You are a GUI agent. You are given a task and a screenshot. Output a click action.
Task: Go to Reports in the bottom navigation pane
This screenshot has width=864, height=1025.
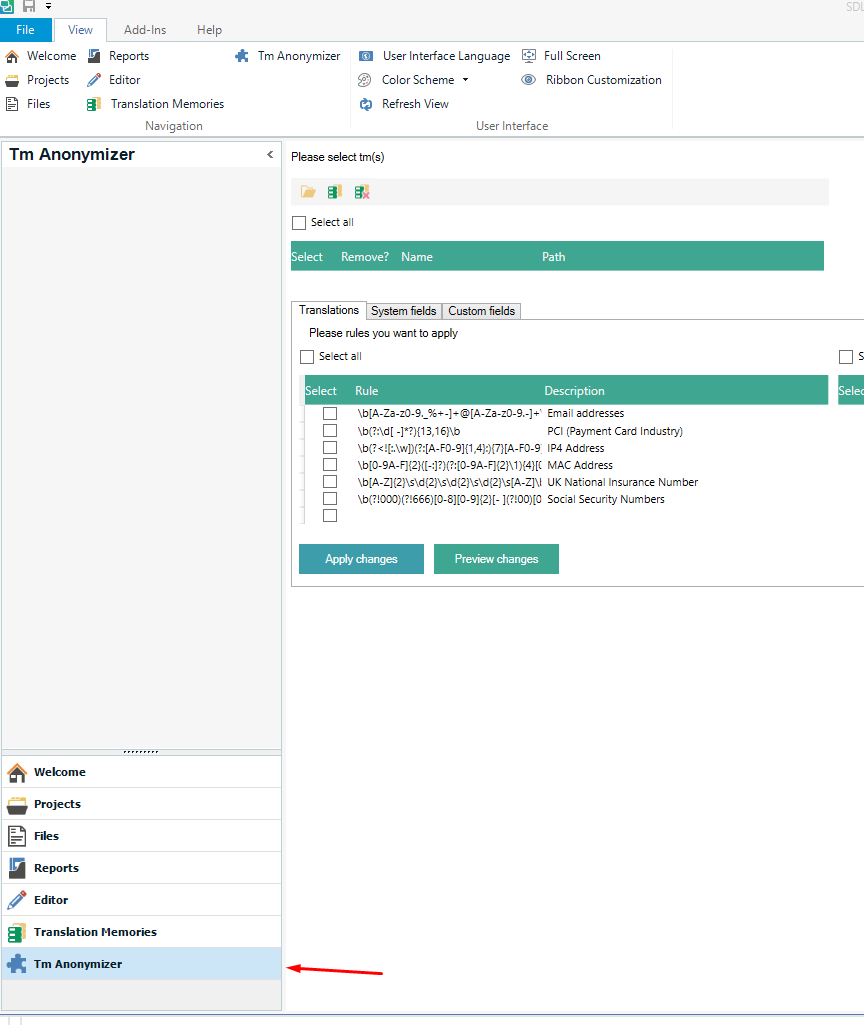[142, 868]
